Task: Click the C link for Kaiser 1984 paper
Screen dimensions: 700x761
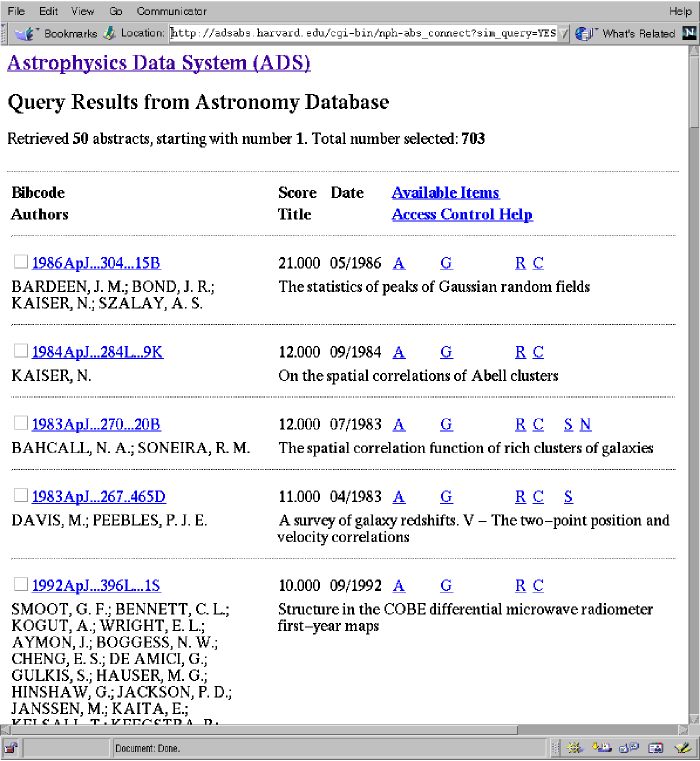Action: 538,352
